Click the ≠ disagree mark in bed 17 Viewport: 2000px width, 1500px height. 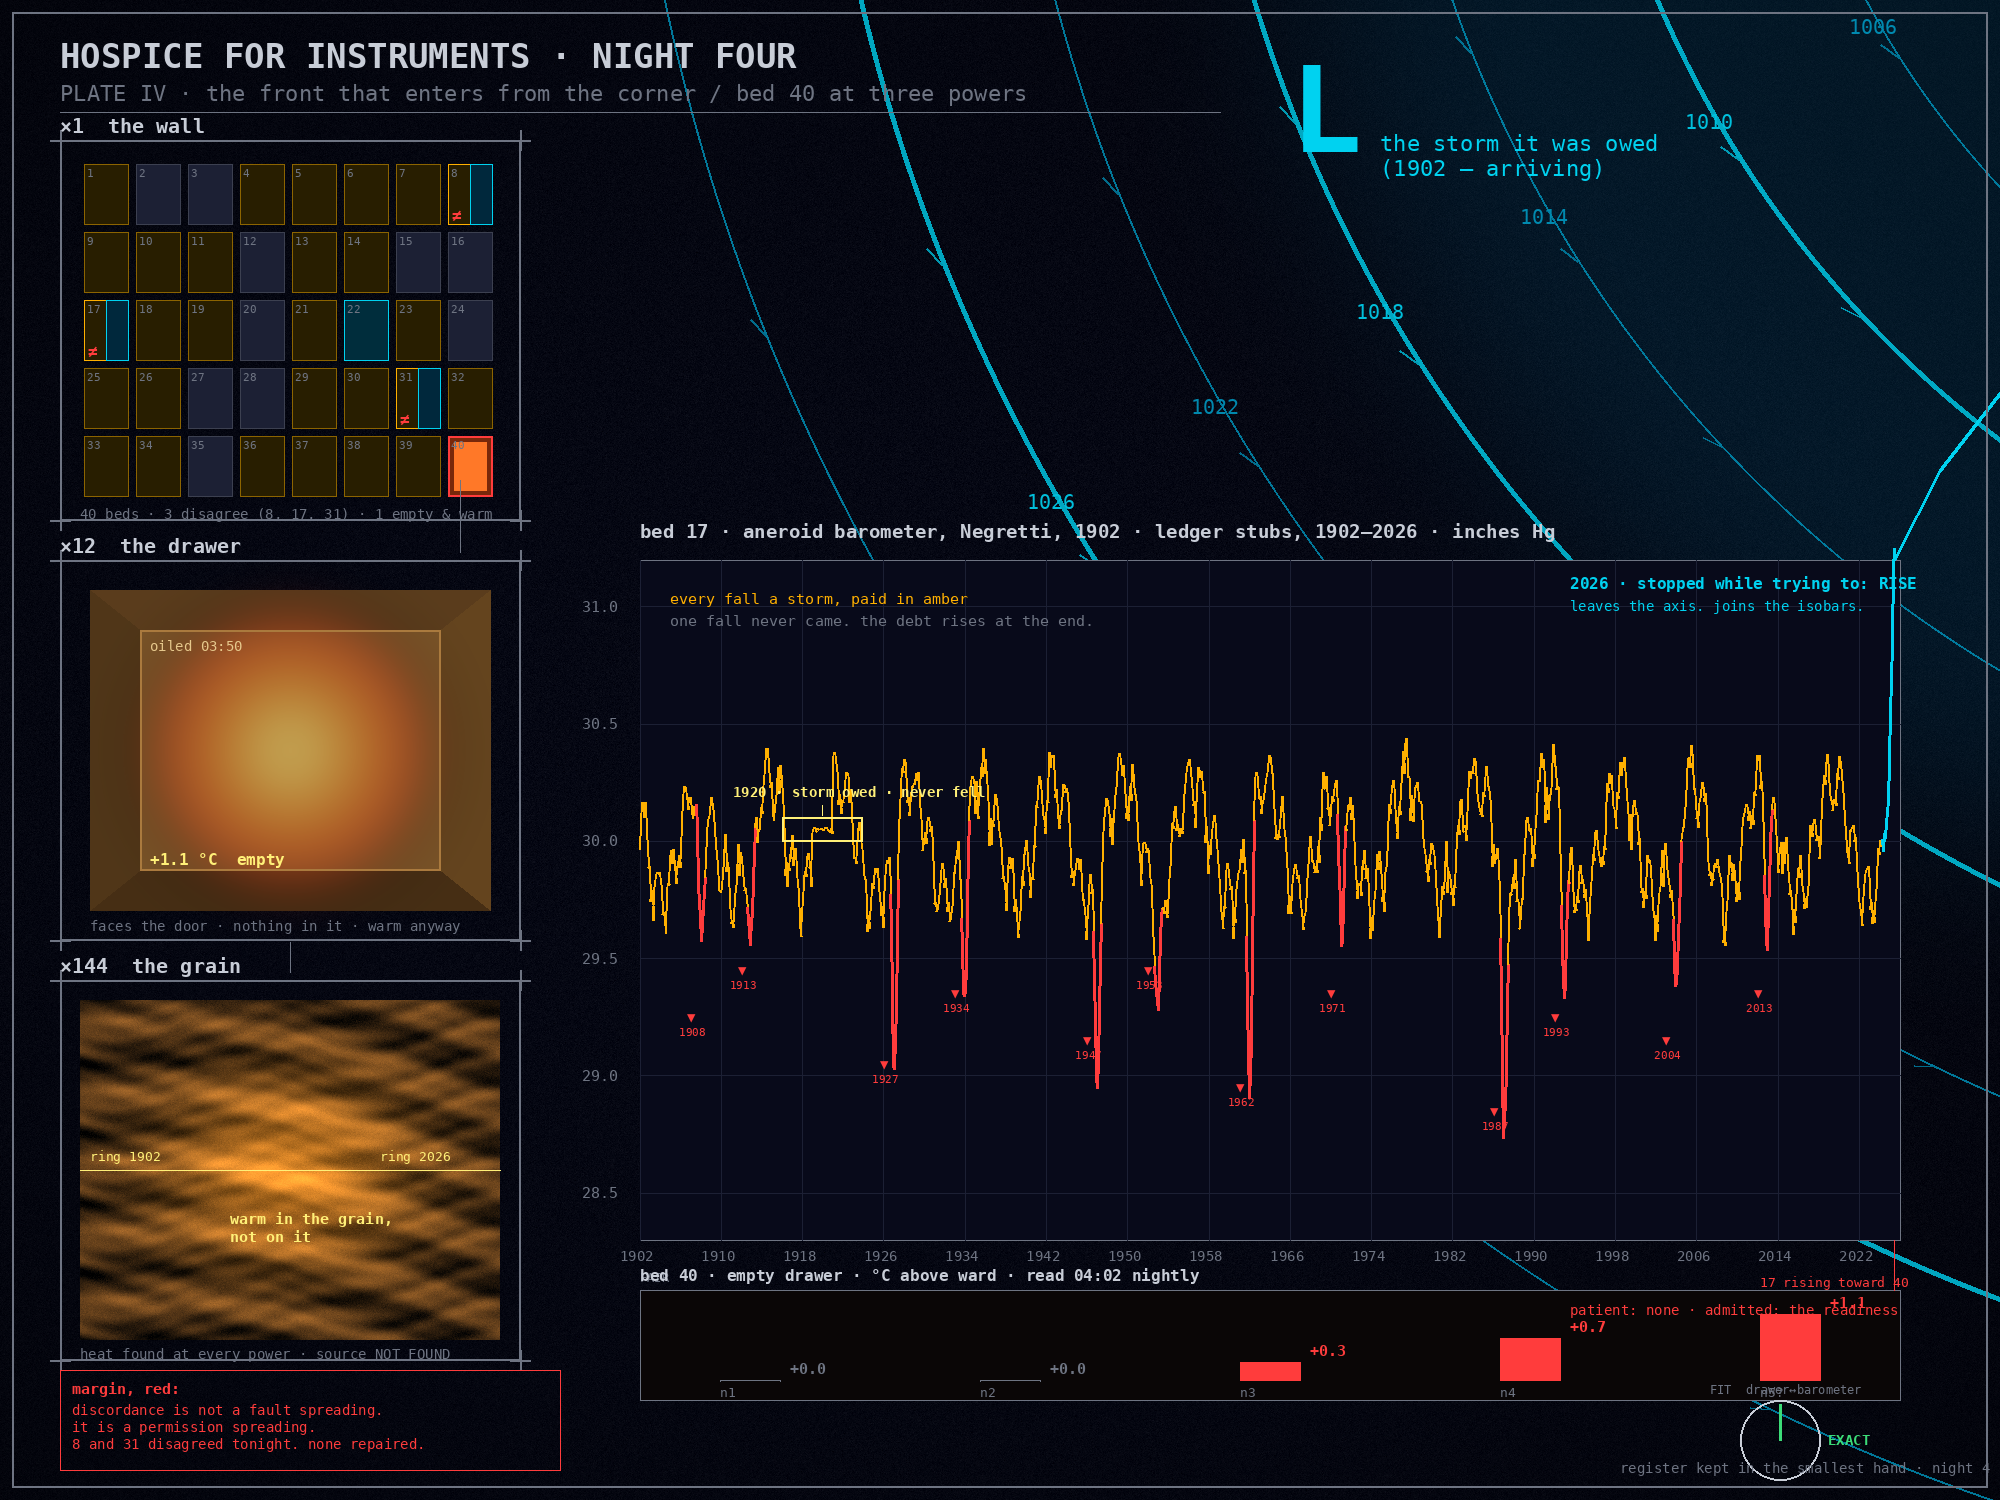coord(93,352)
